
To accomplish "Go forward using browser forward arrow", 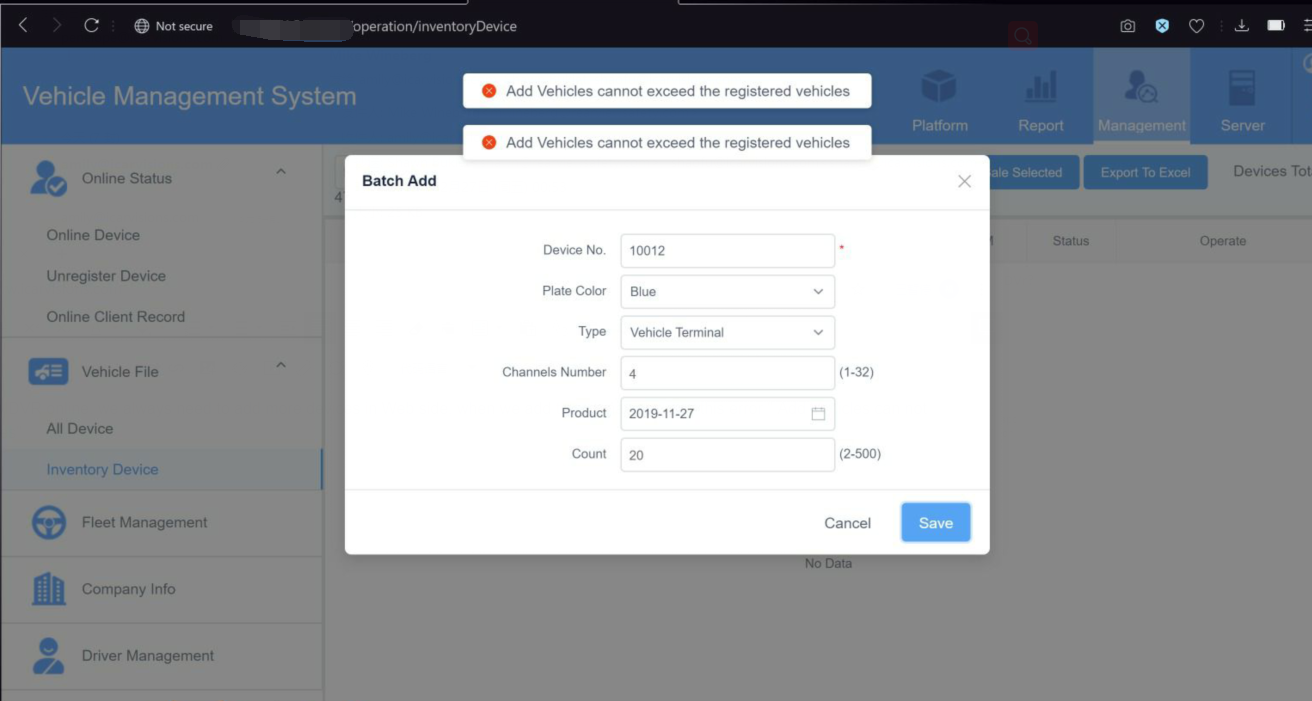I will [57, 26].
